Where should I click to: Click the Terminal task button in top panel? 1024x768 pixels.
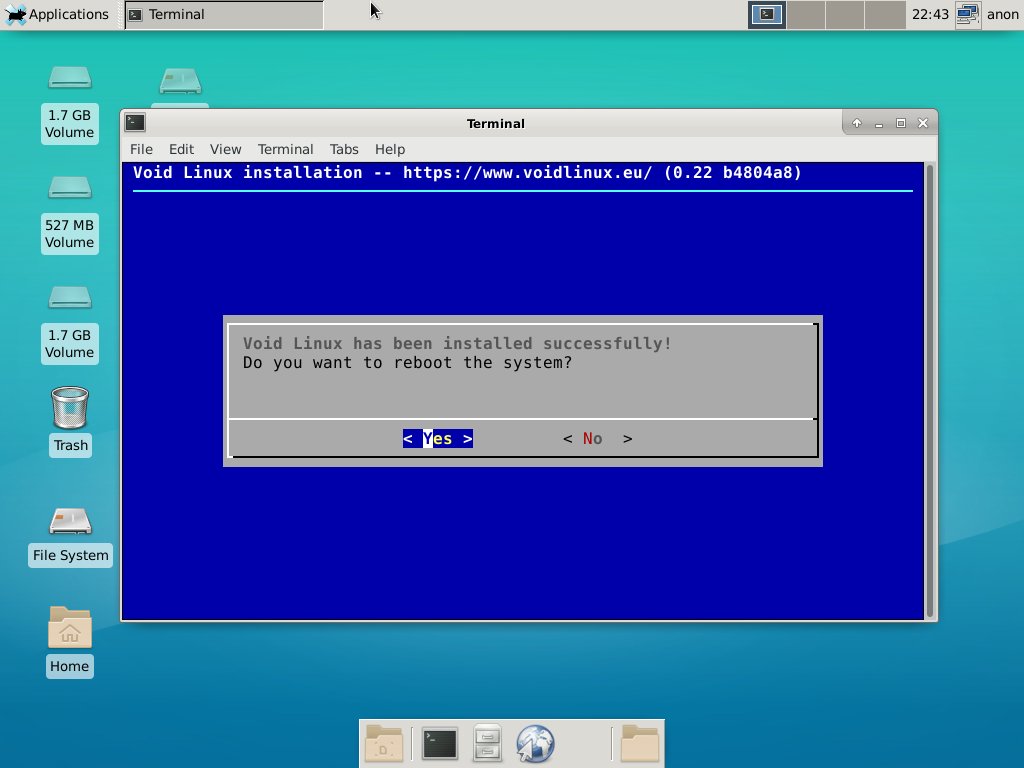click(x=224, y=14)
